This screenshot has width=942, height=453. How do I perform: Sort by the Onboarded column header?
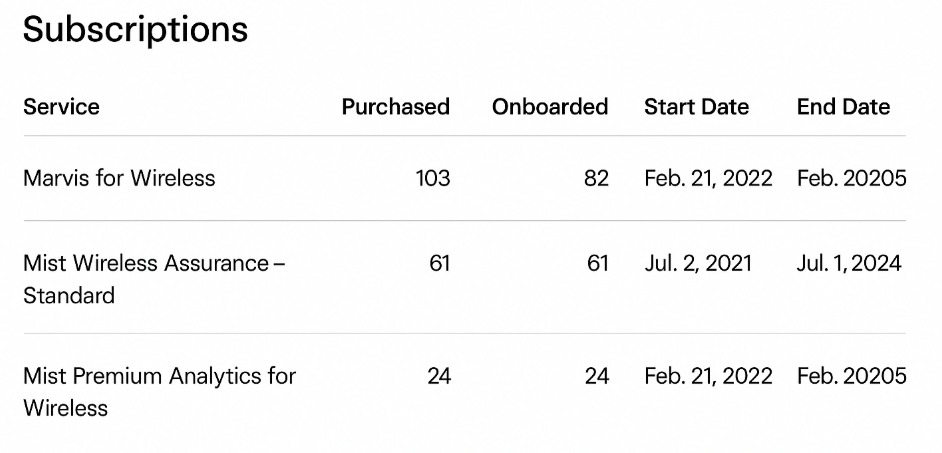point(549,107)
